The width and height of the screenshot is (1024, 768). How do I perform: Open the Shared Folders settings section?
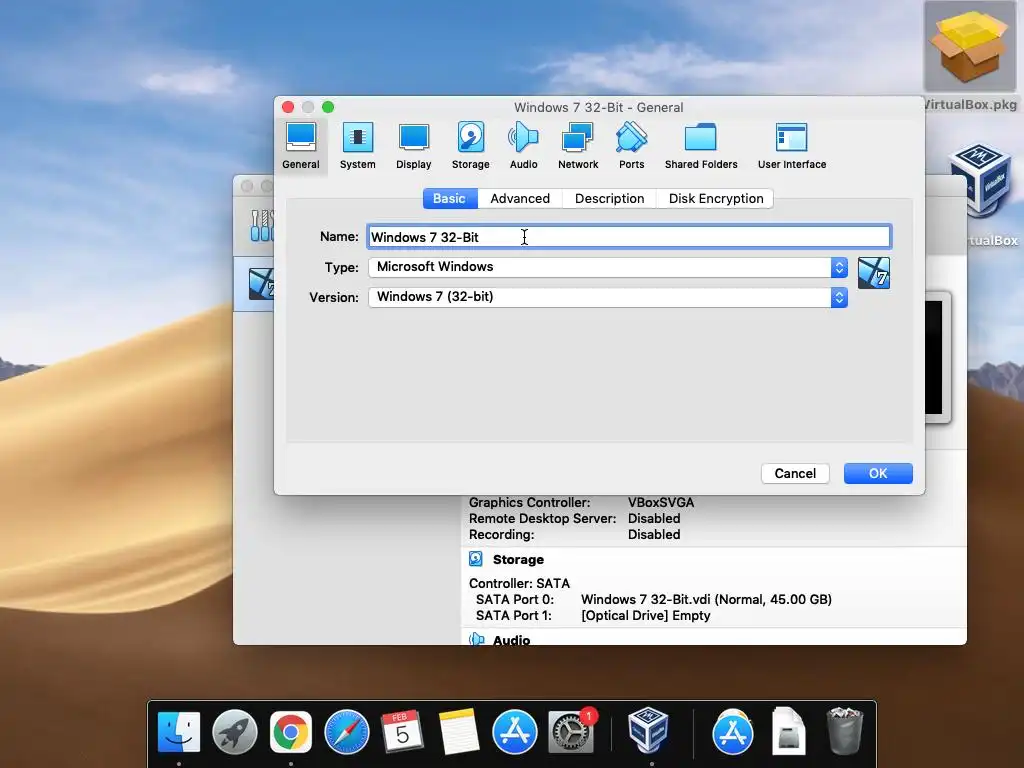pos(701,146)
